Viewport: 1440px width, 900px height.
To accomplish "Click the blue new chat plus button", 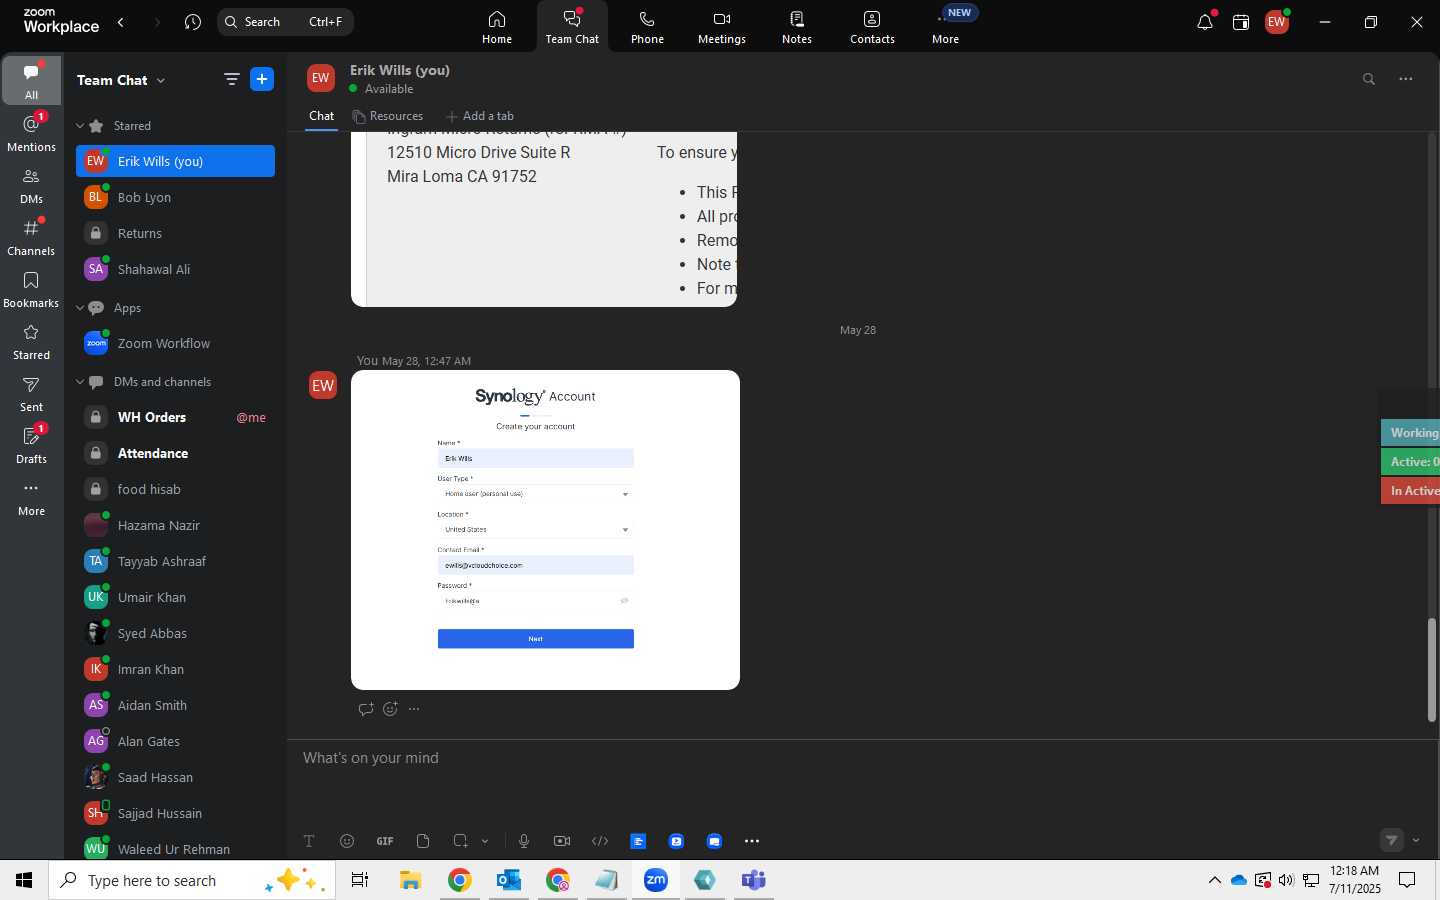I will (262, 80).
